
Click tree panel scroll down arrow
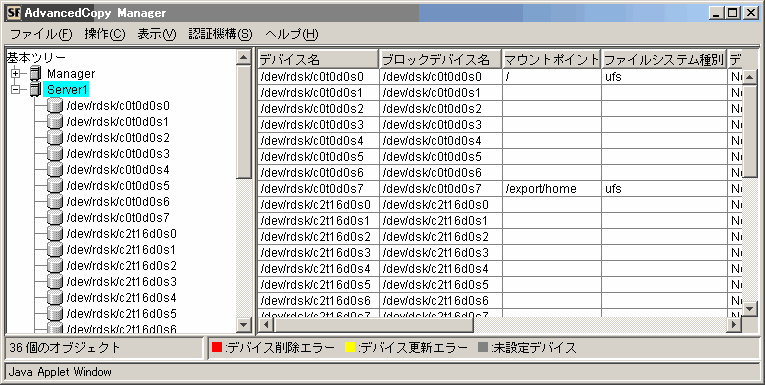tap(244, 324)
